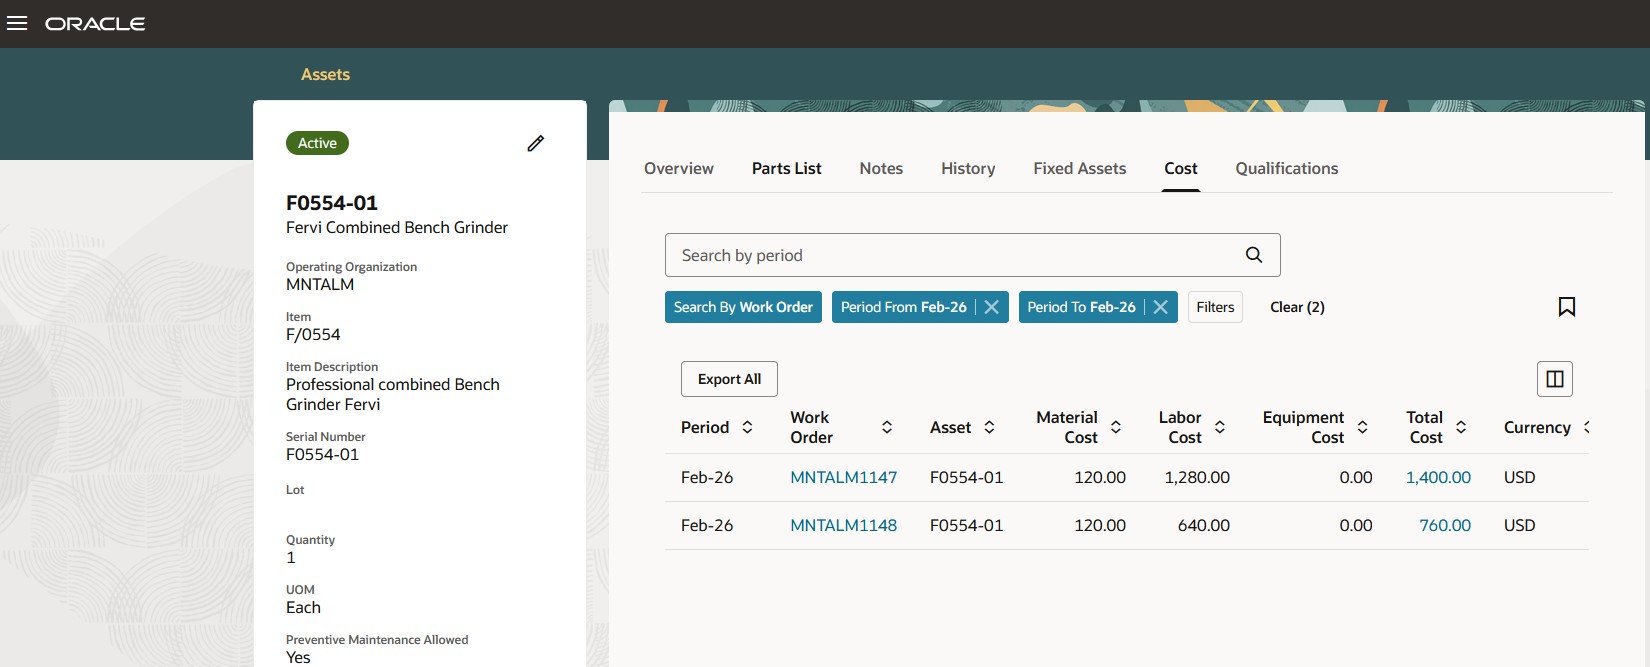Viewport: 1650px width, 667px height.
Task: Open the hamburger navigation menu
Action: tap(17, 23)
